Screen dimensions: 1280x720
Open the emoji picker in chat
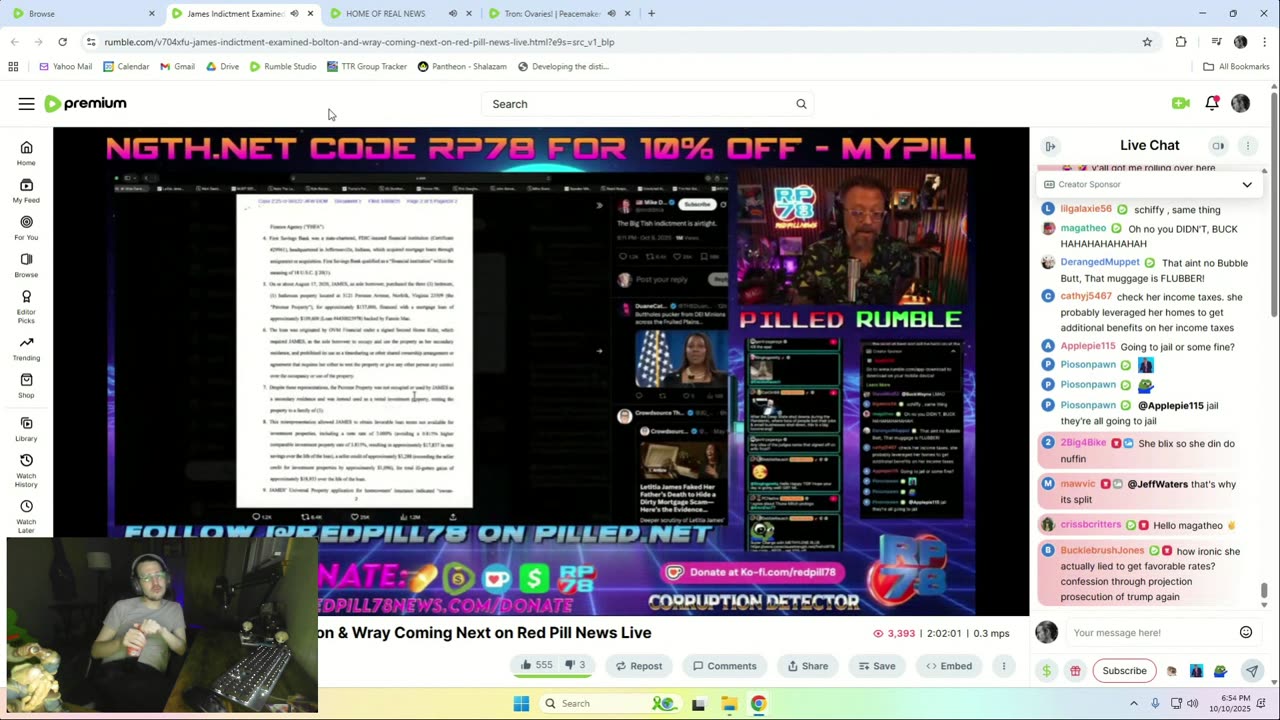pyautogui.click(x=1246, y=632)
